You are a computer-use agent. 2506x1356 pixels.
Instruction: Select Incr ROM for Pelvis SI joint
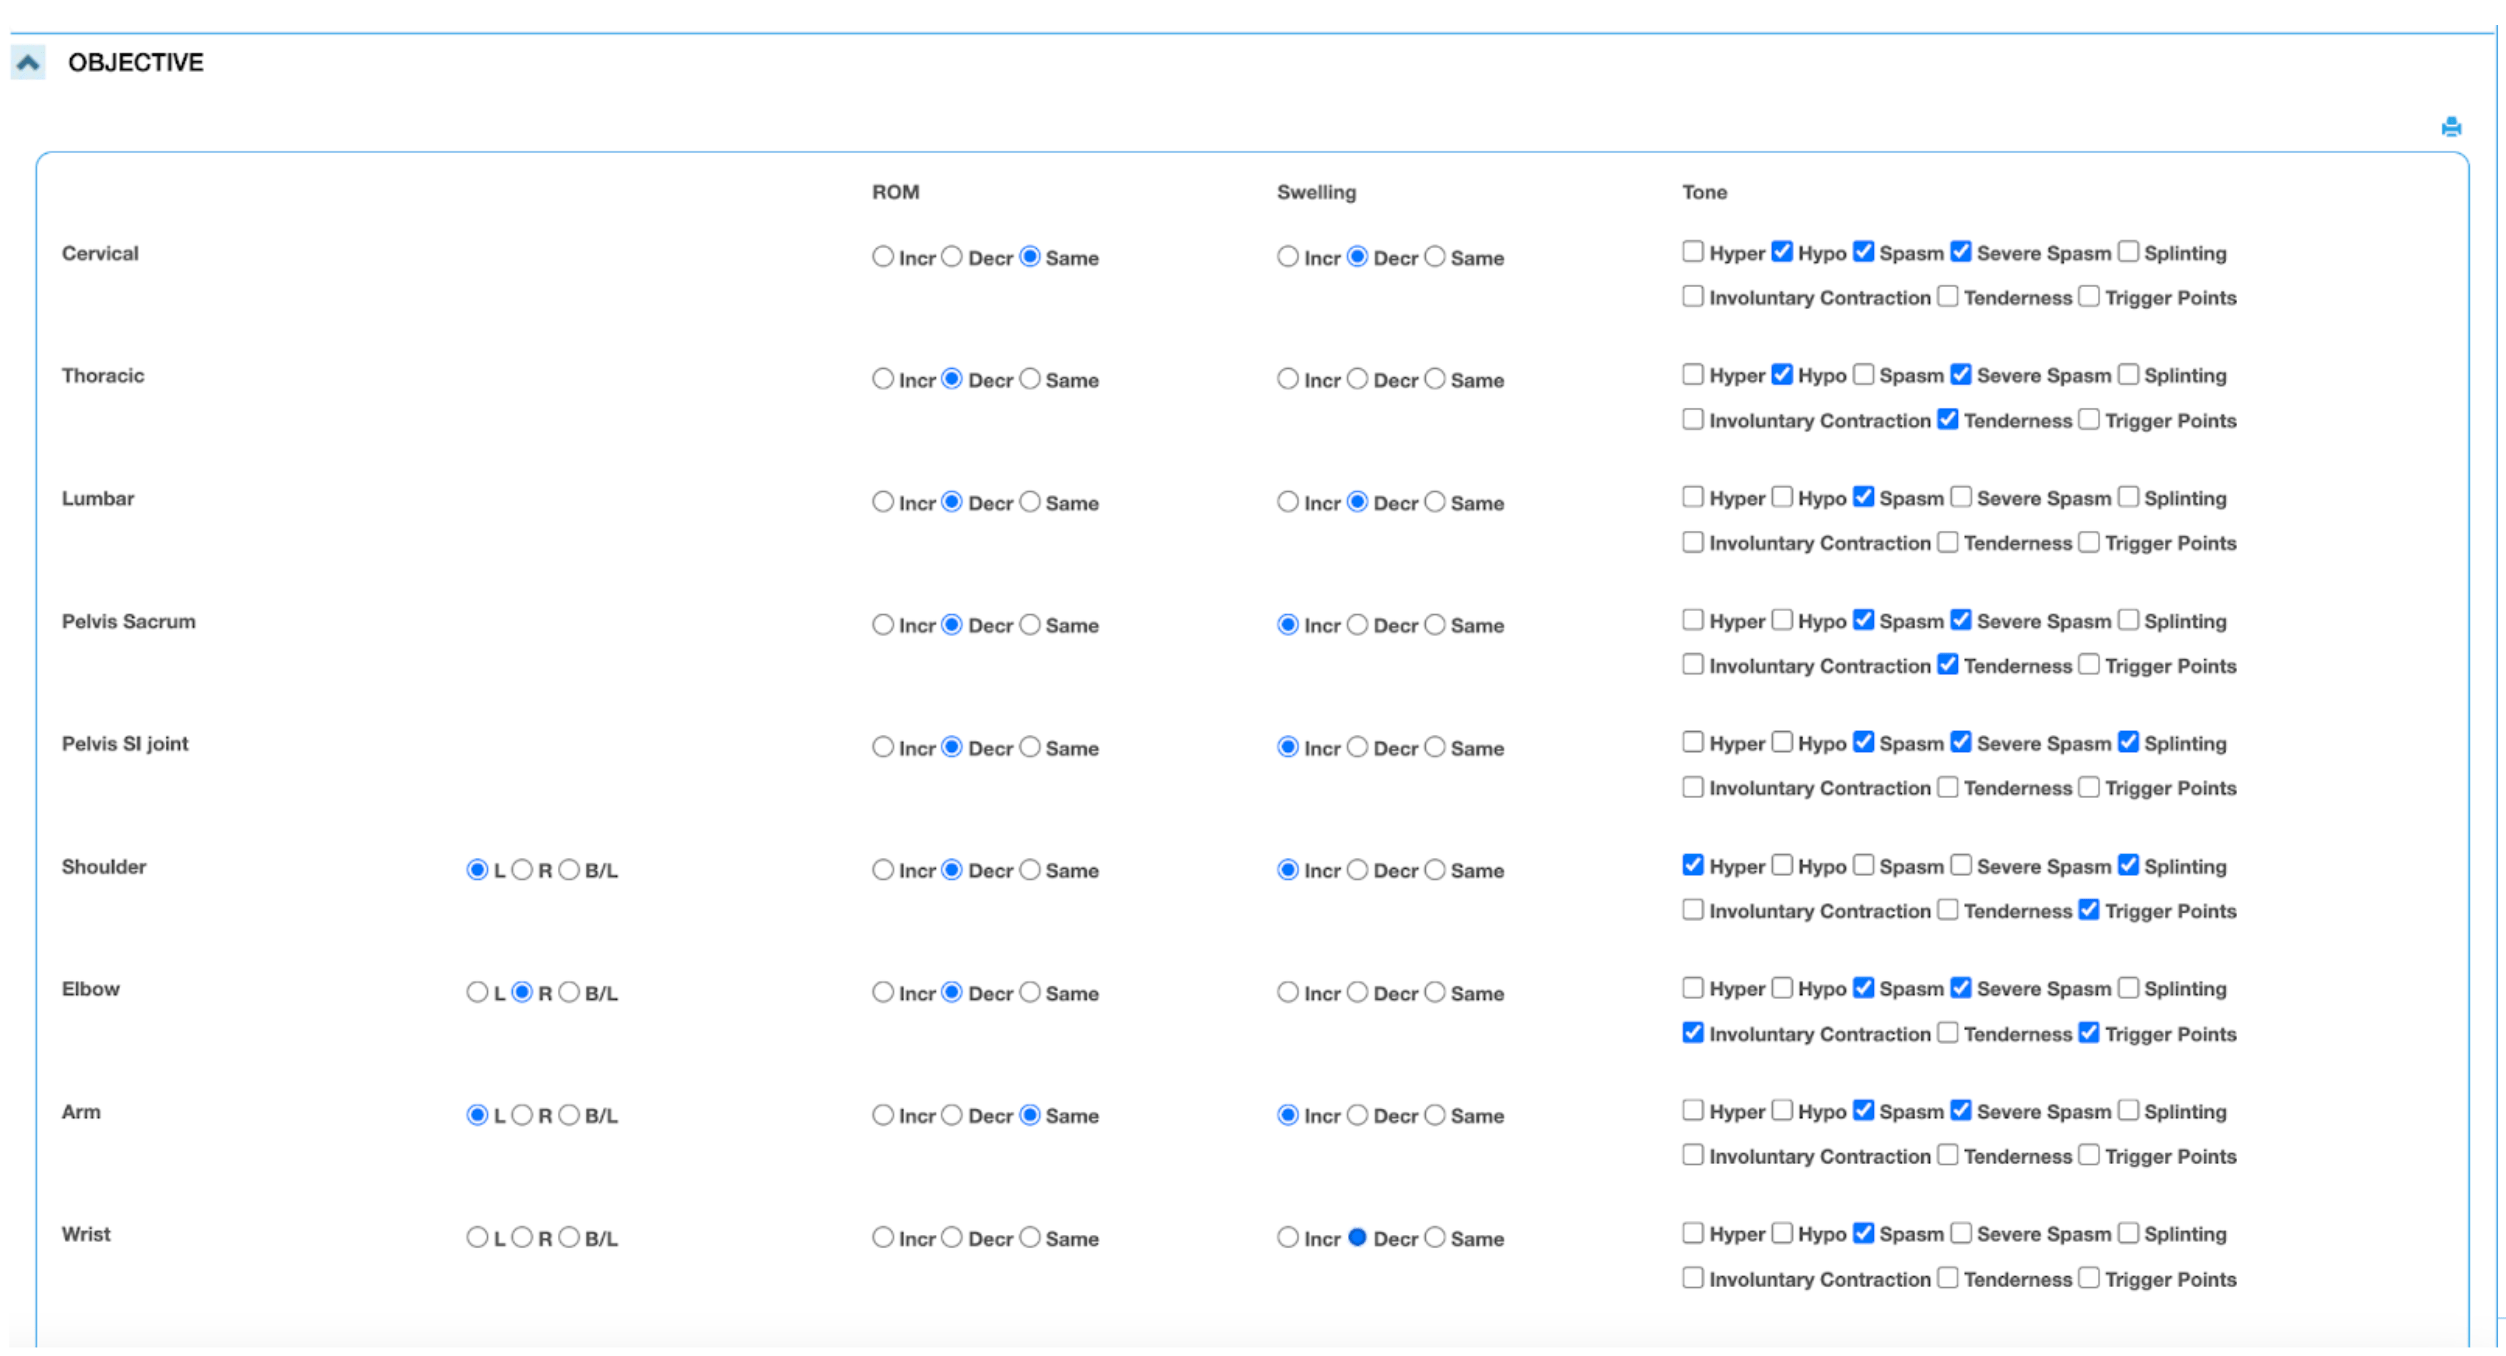[x=882, y=747]
